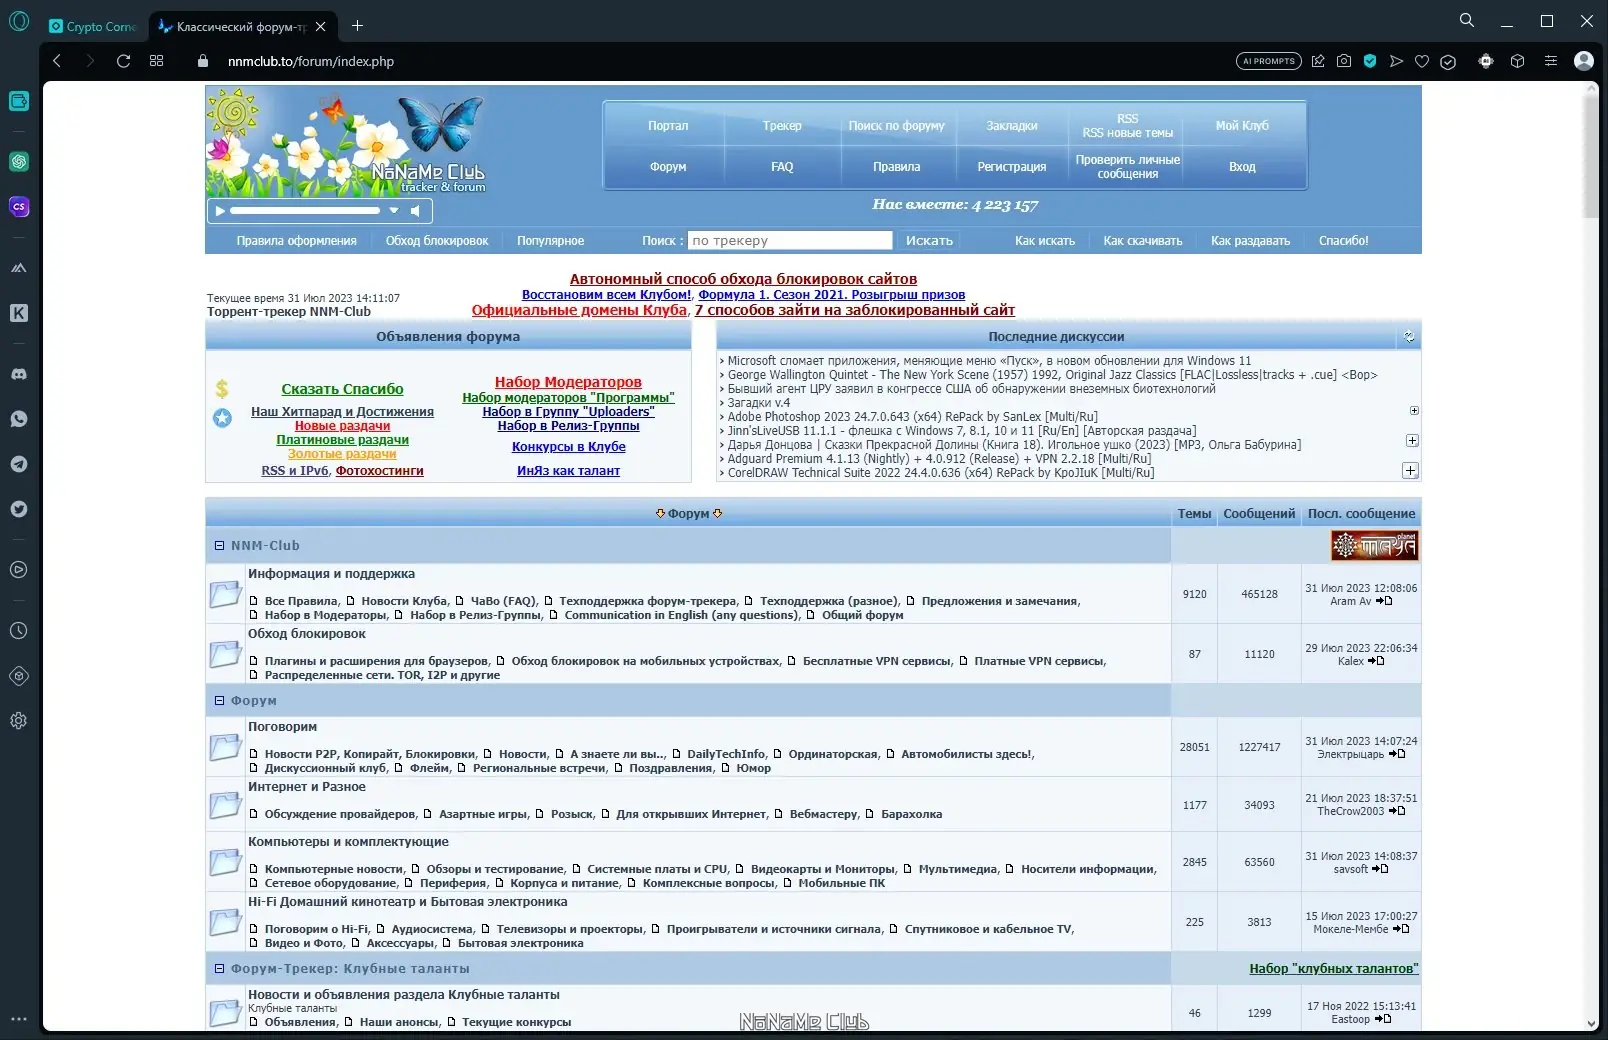
Task: Open the tab grid icon beside reload
Action: coord(157,61)
